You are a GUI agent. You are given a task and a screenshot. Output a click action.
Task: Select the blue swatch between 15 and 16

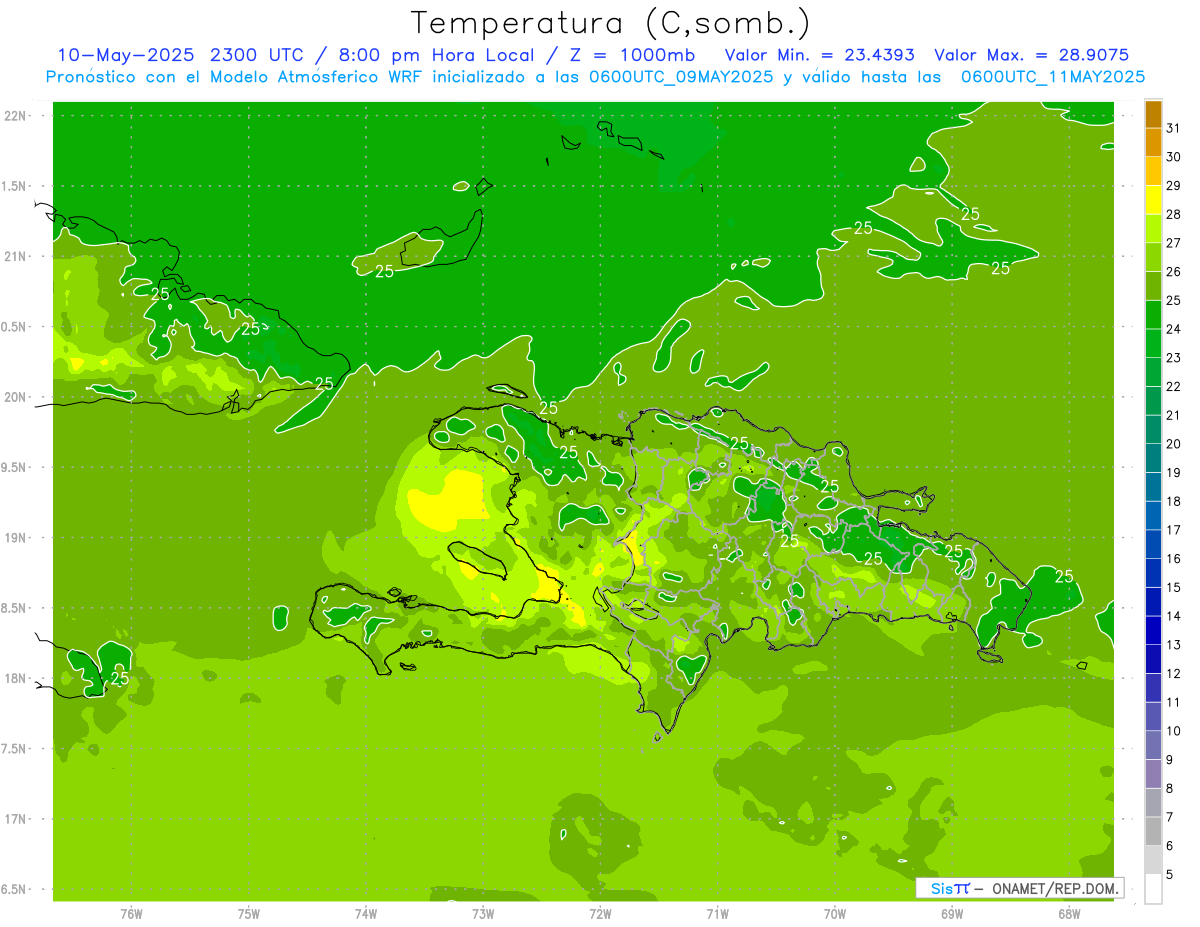click(x=1153, y=573)
